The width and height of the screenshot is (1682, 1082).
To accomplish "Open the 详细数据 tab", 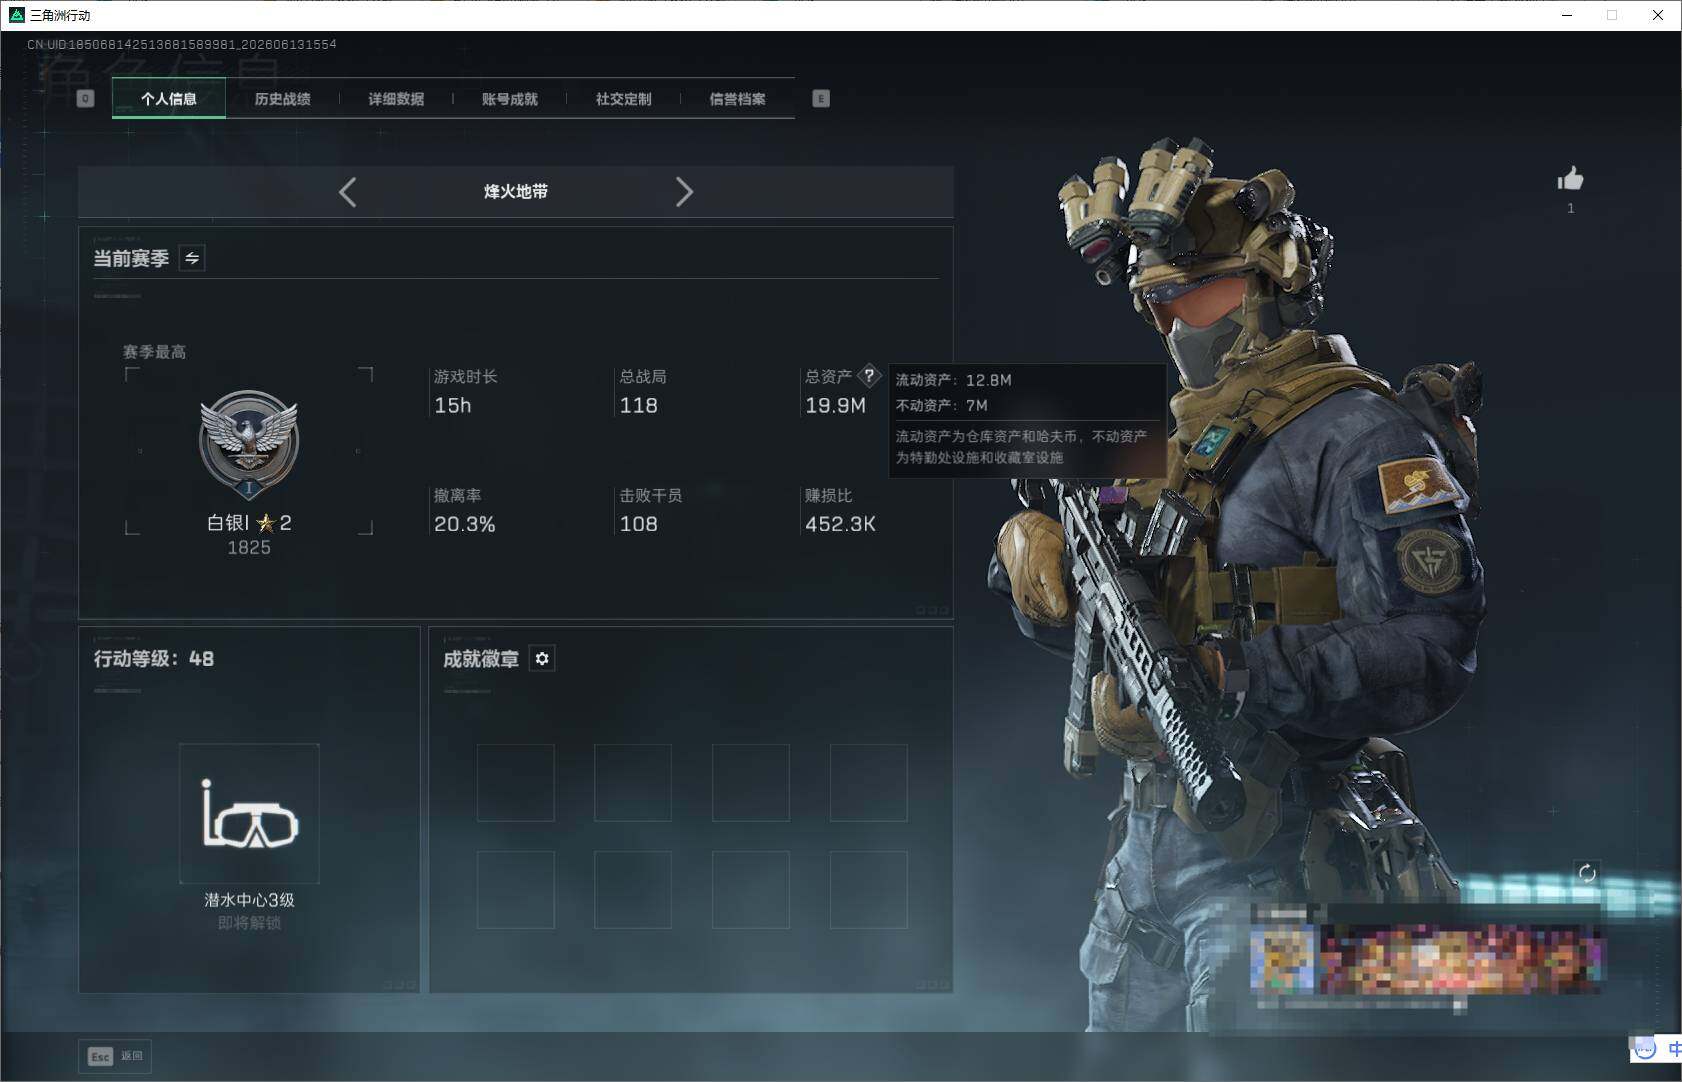I will [396, 98].
